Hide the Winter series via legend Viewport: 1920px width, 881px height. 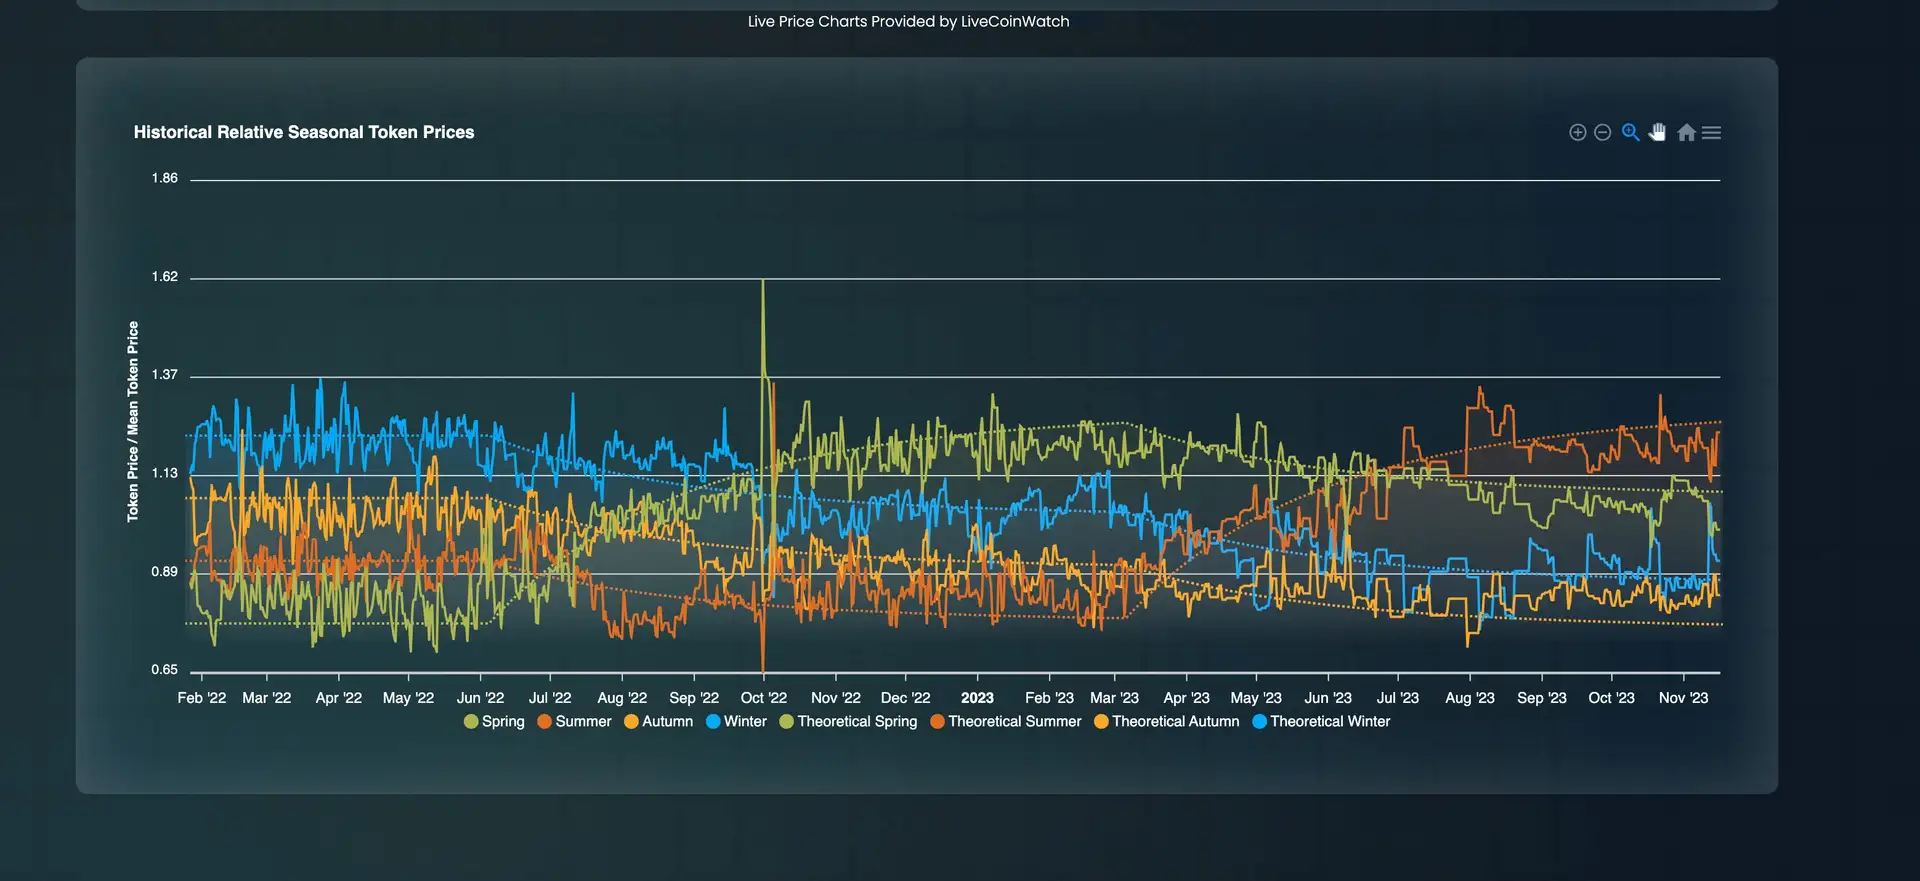[x=736, y=722]
